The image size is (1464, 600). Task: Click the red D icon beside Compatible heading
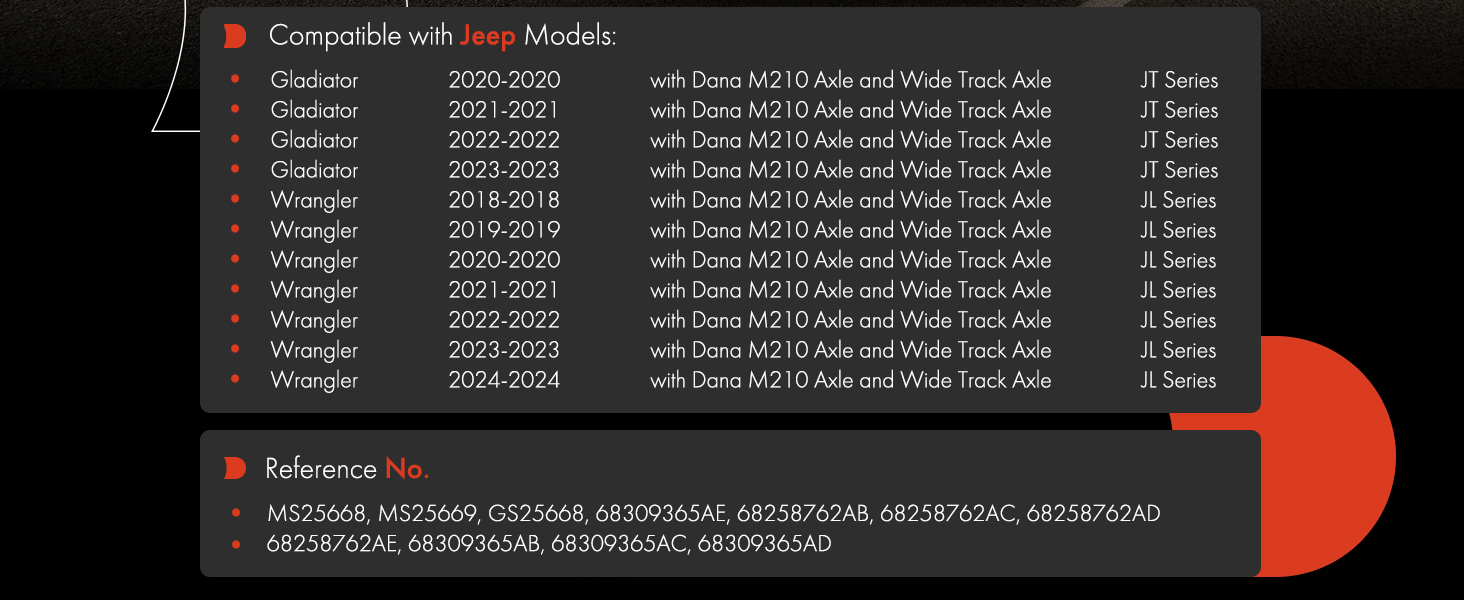[x=235, y=37]
